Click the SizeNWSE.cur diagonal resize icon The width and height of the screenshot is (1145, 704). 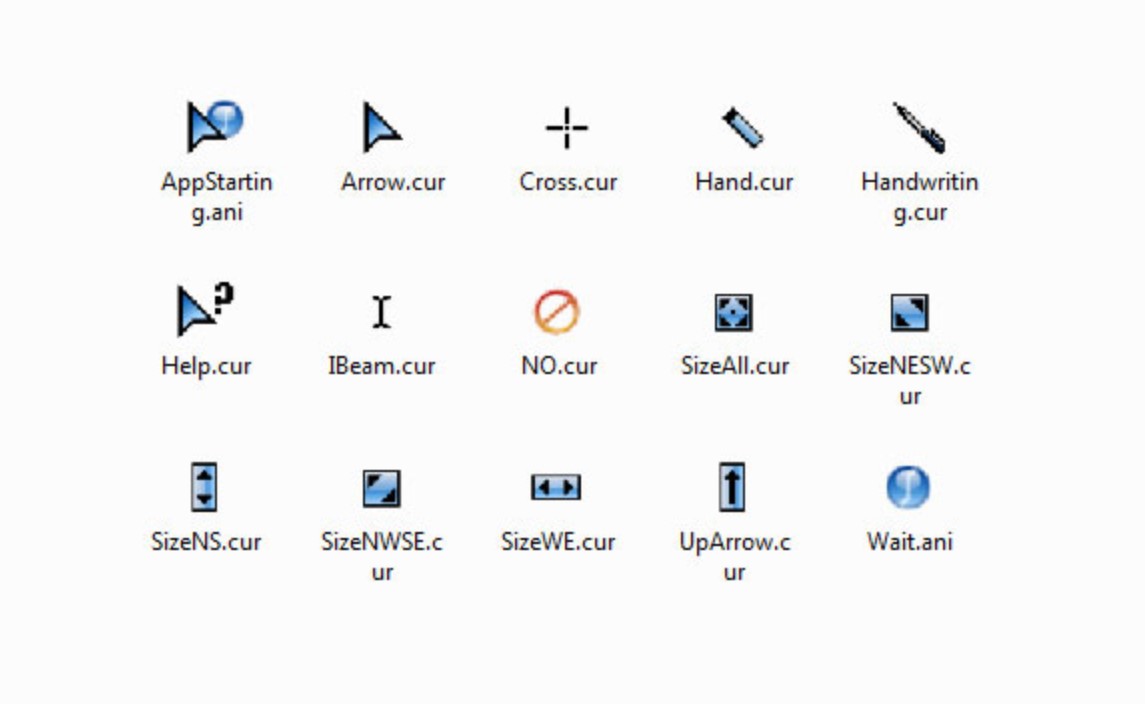[382, 488]
